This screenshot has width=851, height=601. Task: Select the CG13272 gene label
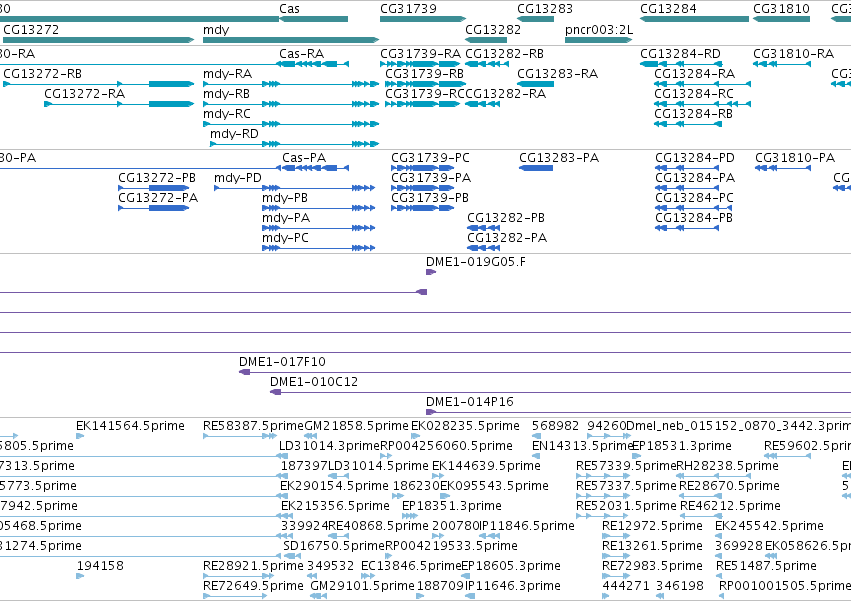point(31,29)
